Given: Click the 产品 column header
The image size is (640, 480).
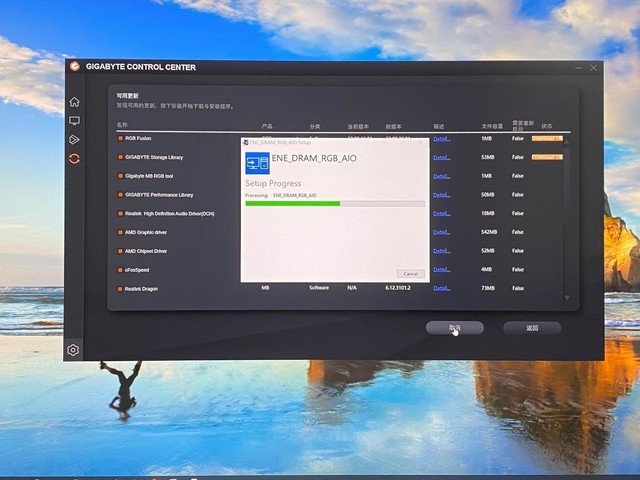Looking at the screenshot, I should tap(267, 126).
